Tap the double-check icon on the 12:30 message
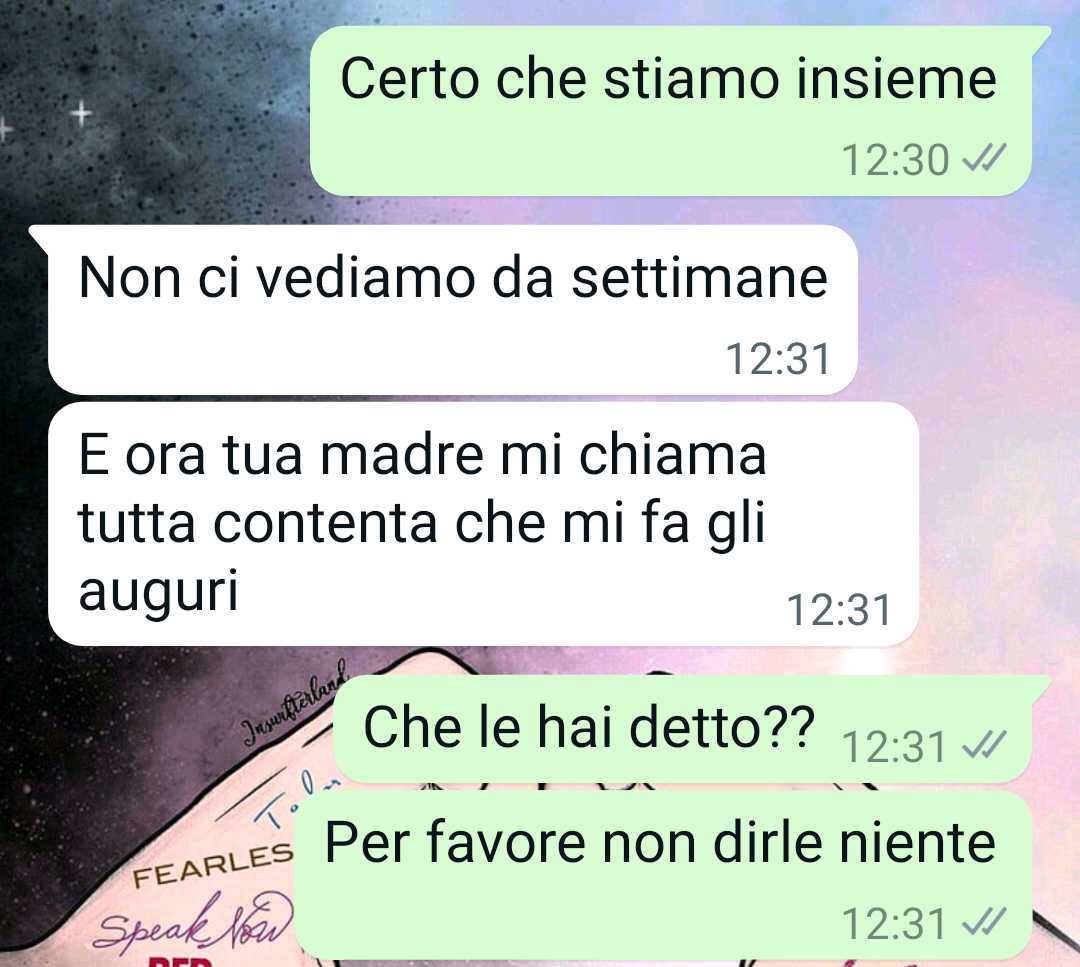This screenshot has width=1080, height=967. [x=984, y=160]
